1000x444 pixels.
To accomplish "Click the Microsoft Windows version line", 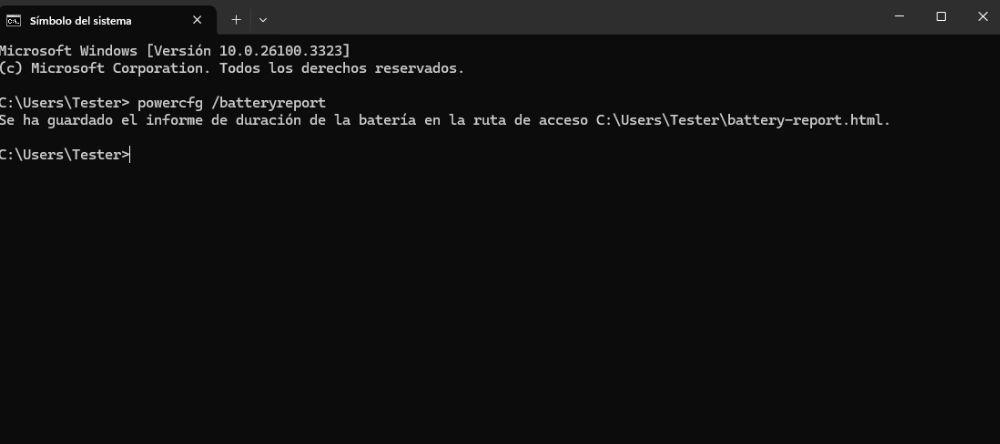I will coord(175,50).
